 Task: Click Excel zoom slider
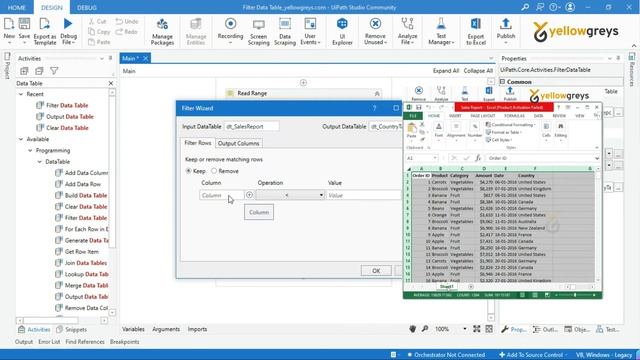coord(575,295)
